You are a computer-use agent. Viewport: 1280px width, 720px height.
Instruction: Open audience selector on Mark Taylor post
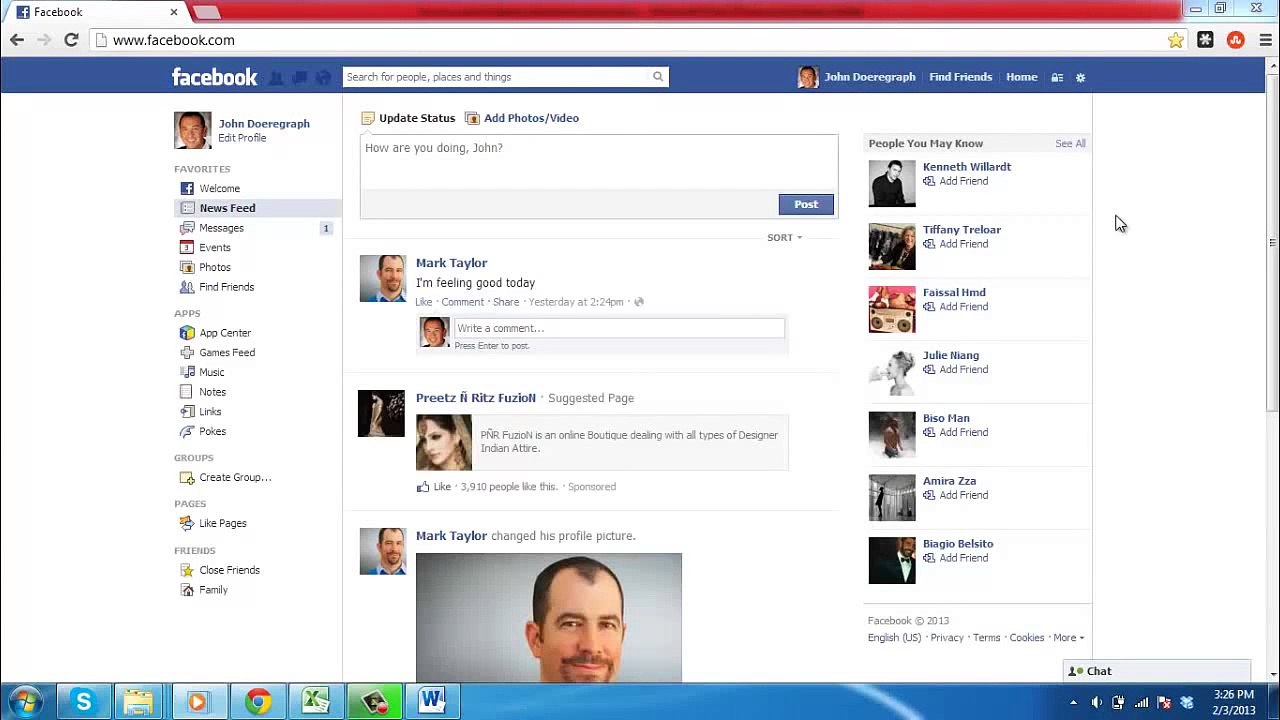639,302
